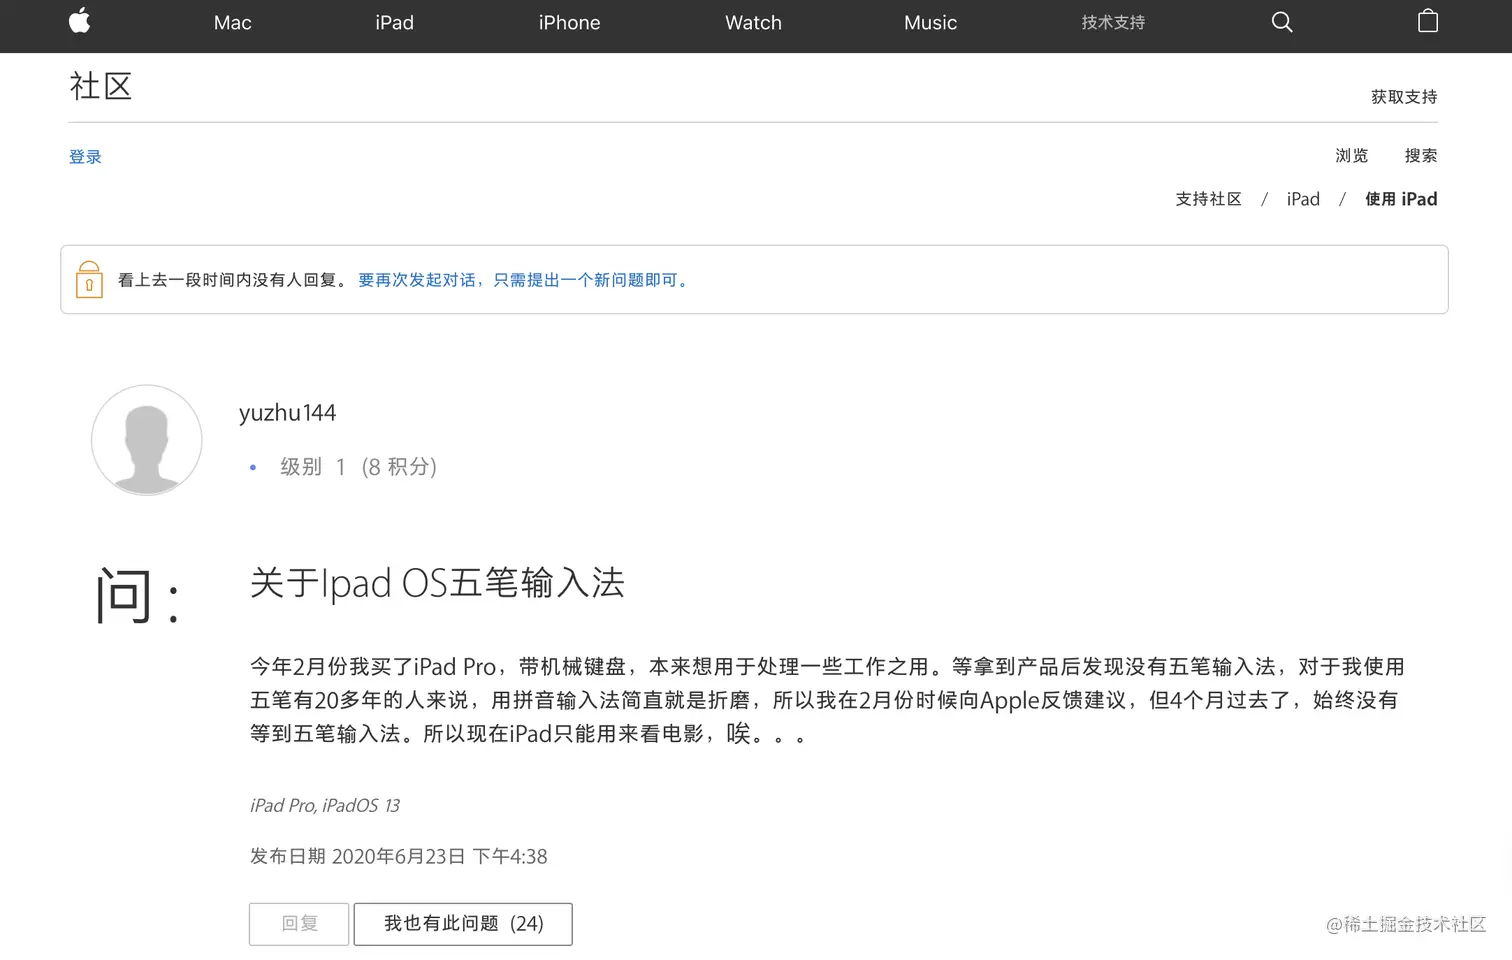The height and width of the screenshot is (960, 1512).
Task: Open the shopping bag icon
Action: tap(1428, 21)
